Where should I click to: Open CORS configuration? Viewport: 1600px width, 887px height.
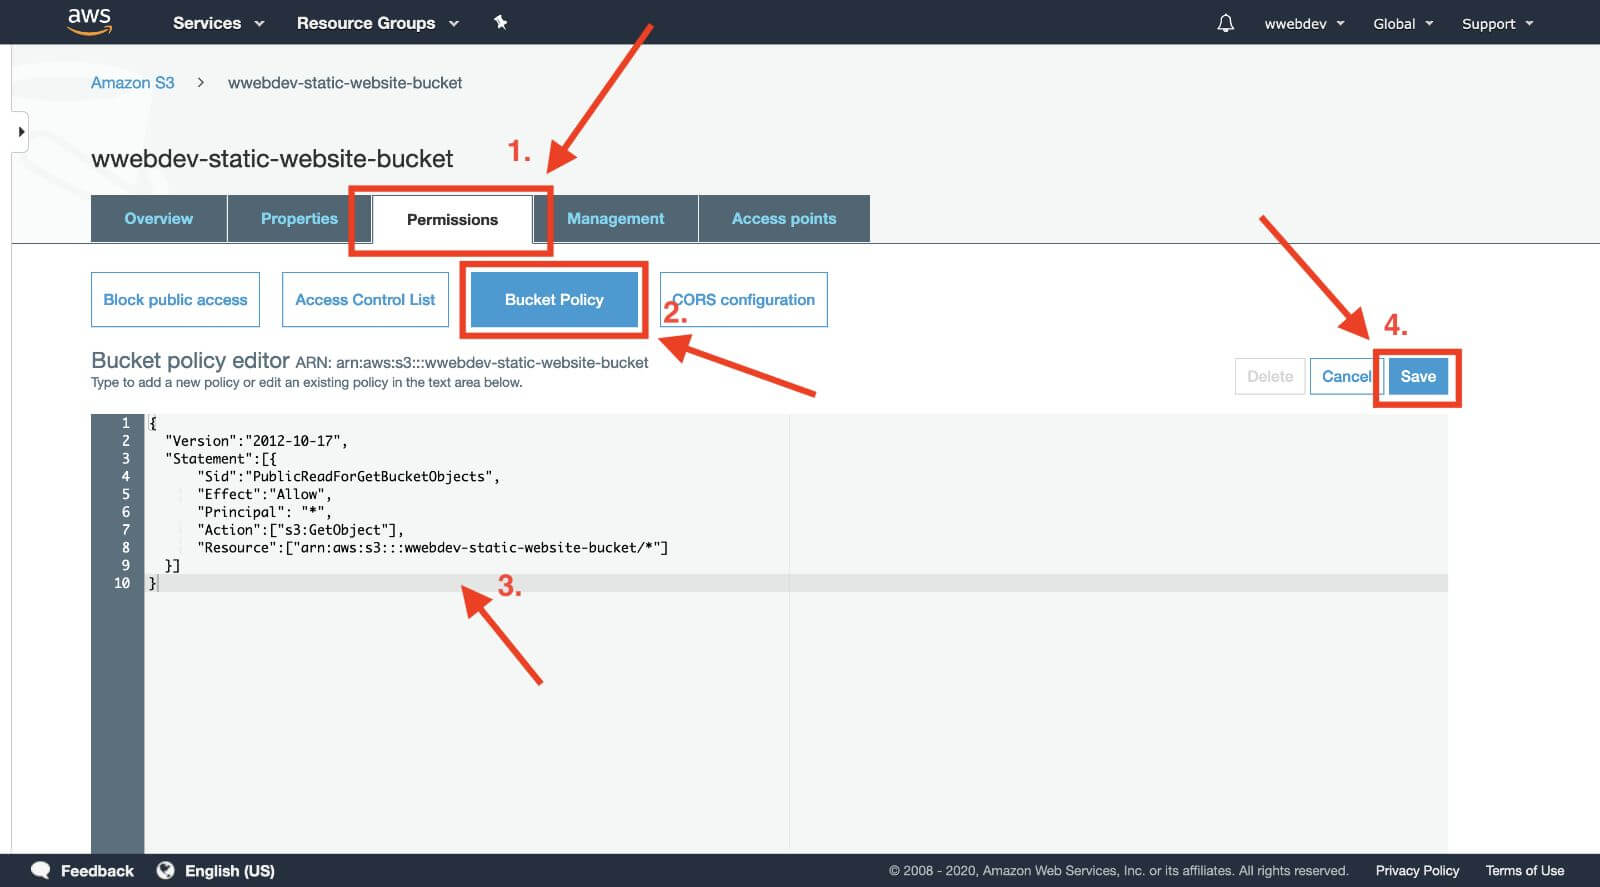tap(744, 300)
